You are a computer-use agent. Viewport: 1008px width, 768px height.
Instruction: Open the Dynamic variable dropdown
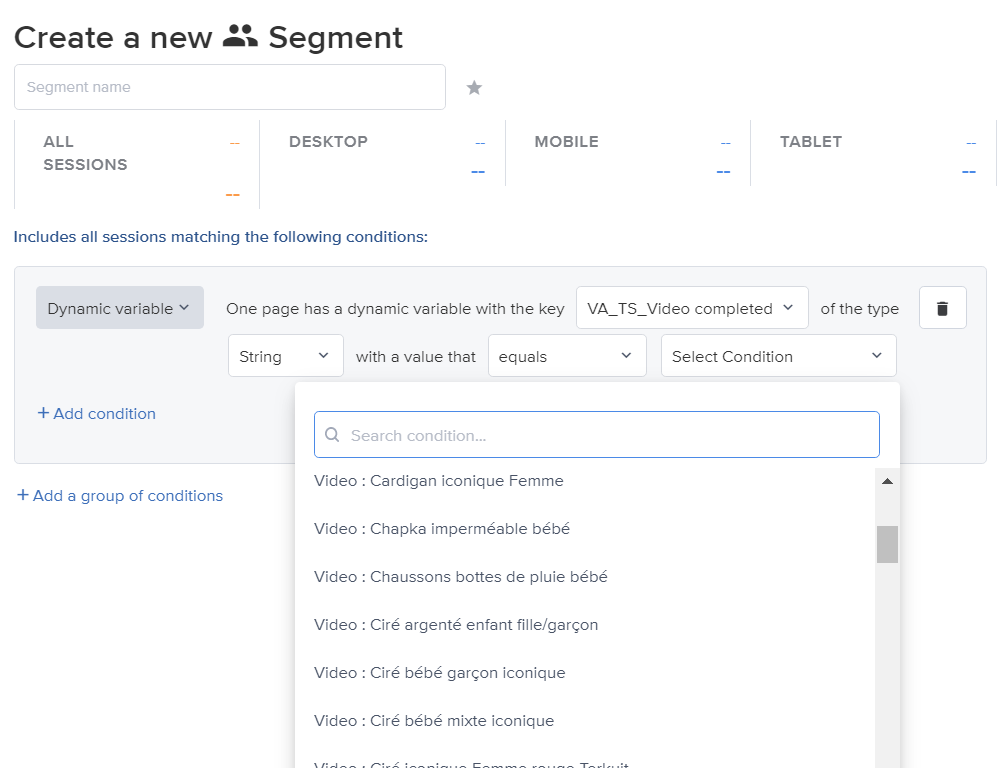point(119,307)
